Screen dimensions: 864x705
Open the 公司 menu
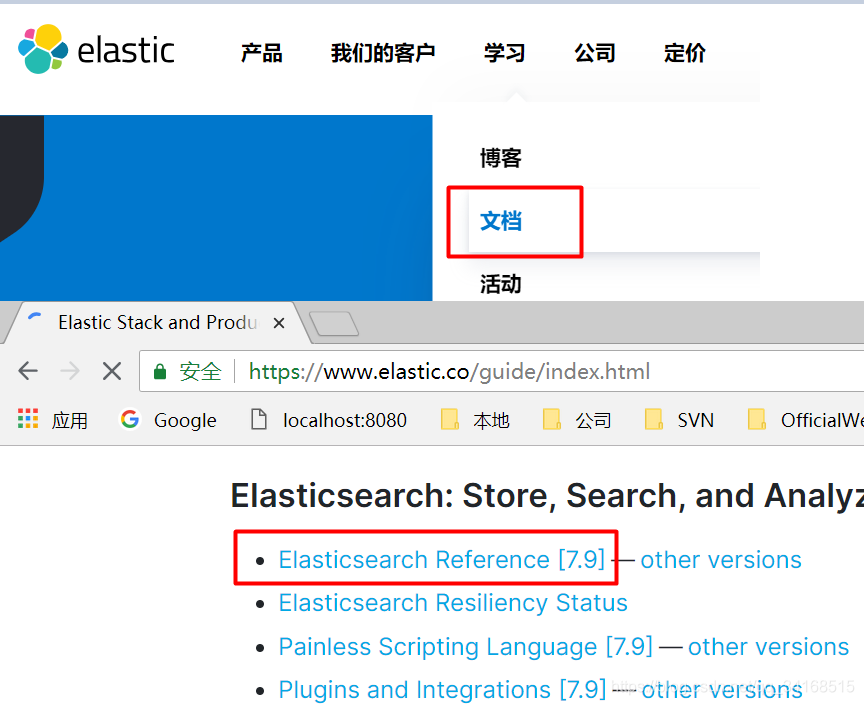pos(595,53)
